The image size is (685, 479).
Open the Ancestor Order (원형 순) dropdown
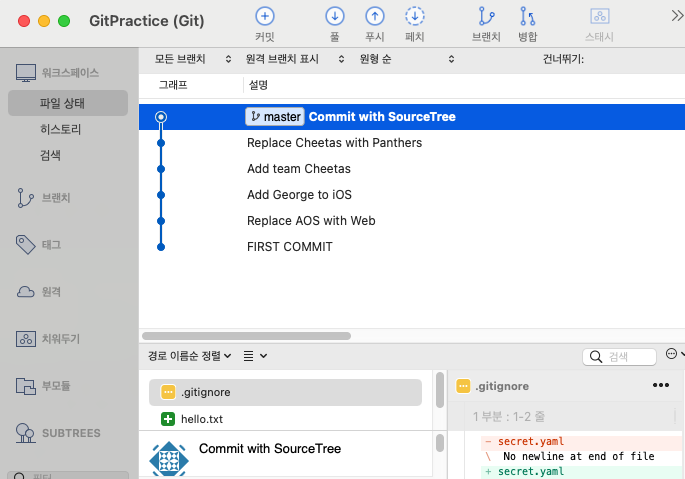point(407,59)
